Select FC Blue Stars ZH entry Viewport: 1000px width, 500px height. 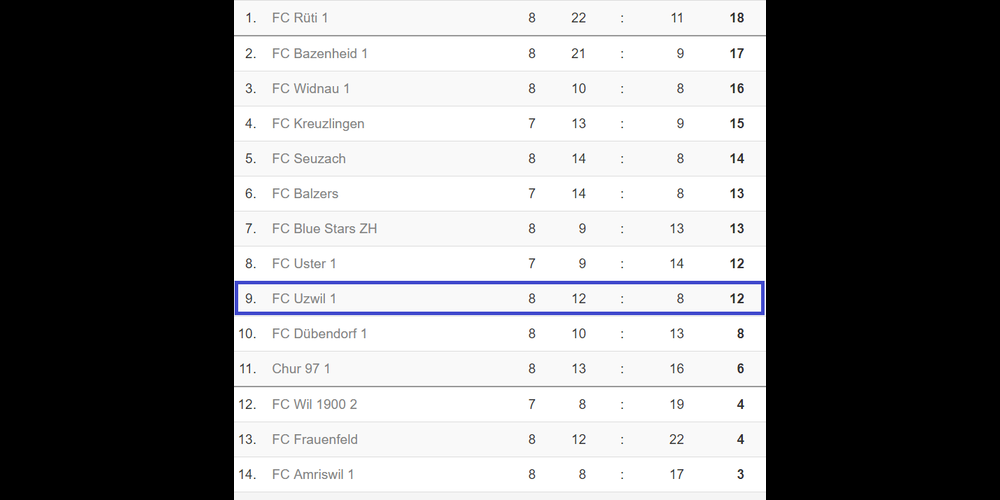tap(324, 228)
